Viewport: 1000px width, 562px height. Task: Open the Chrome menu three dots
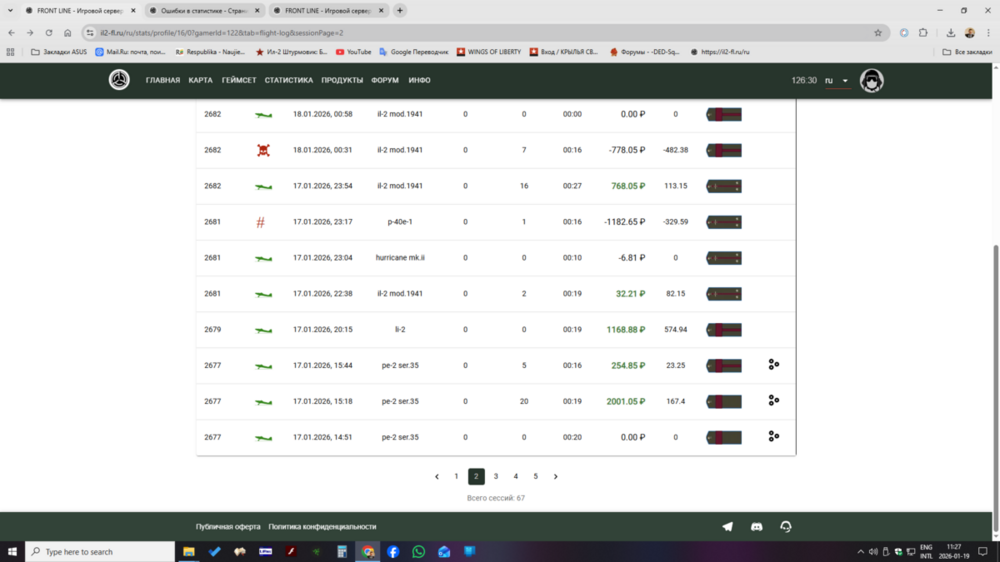tap(988, 33)
